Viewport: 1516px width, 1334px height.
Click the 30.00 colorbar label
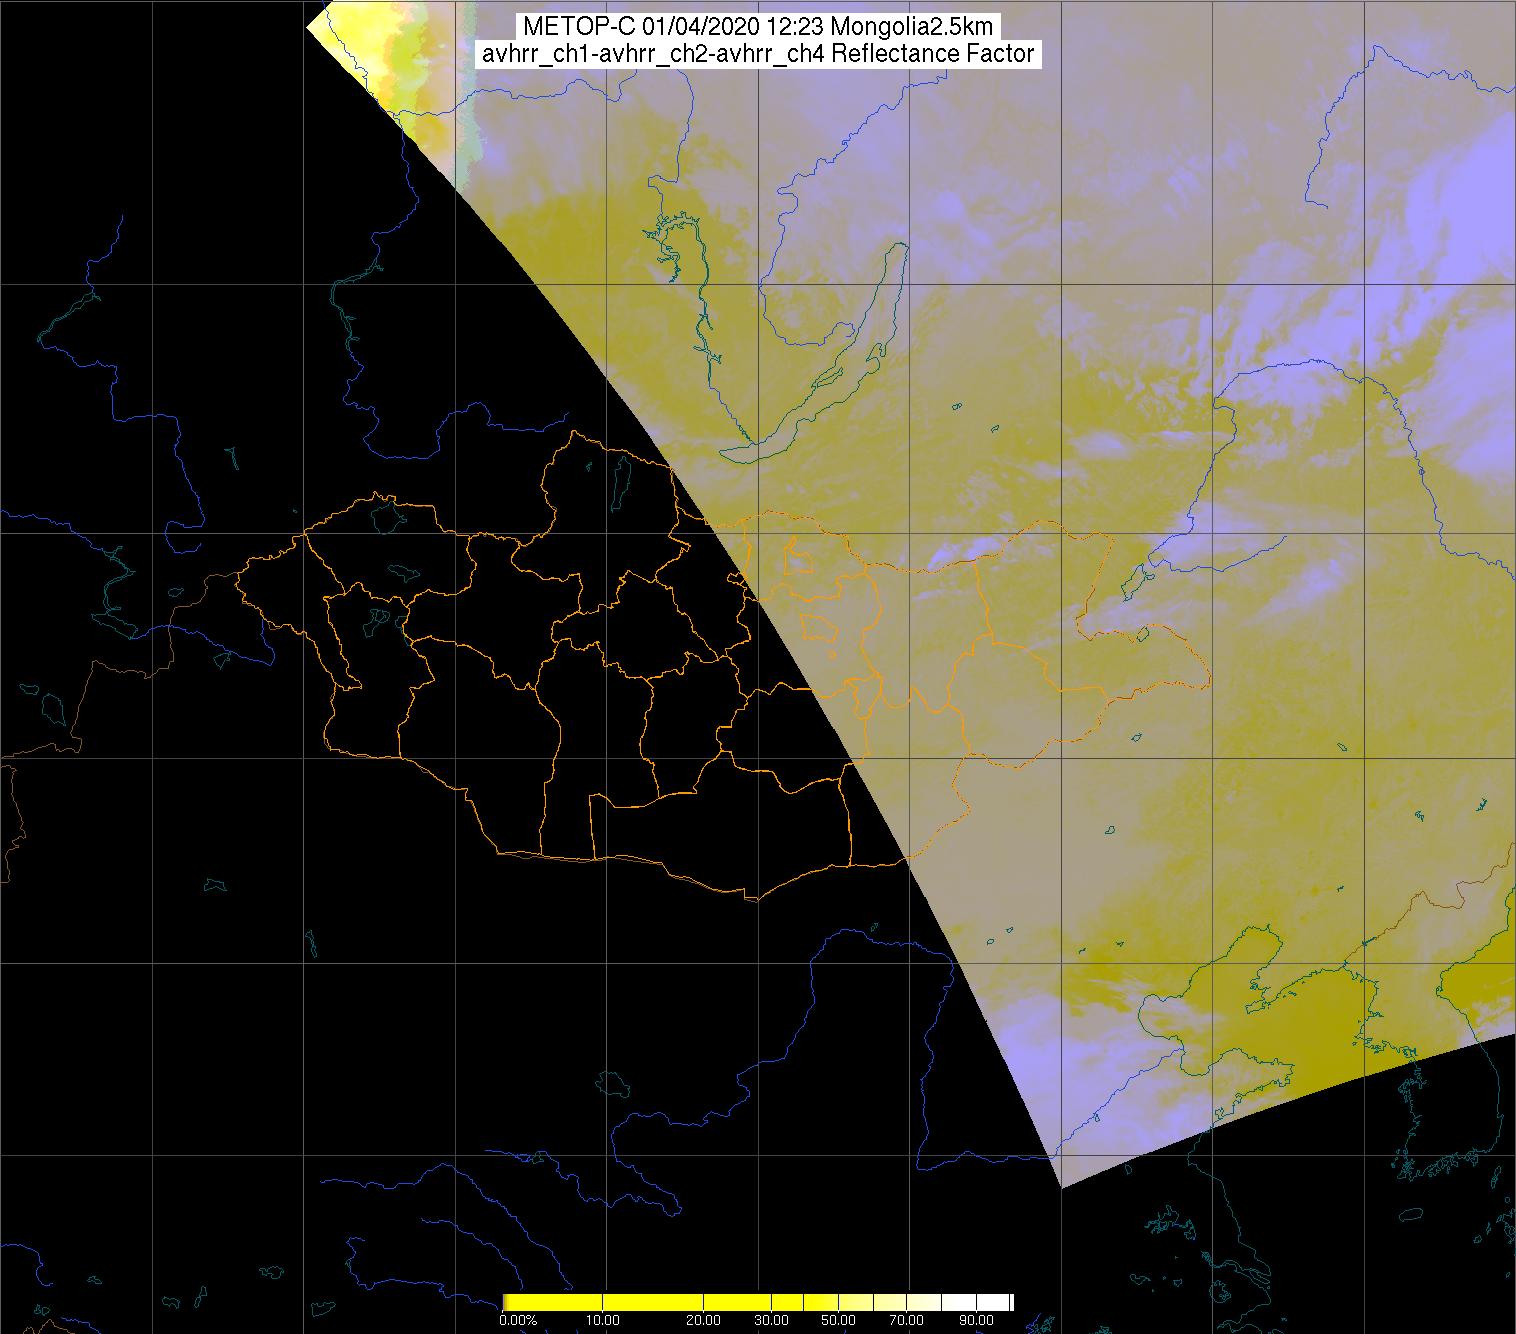tap(771, 1320)
